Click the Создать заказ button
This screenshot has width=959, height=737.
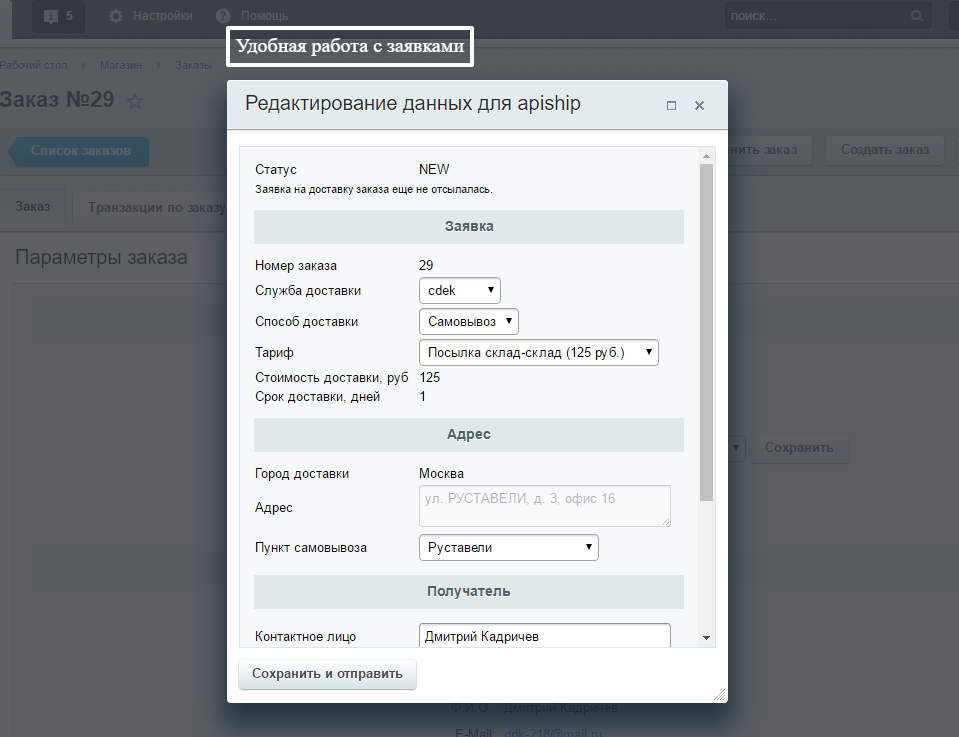tap(884, 150)
